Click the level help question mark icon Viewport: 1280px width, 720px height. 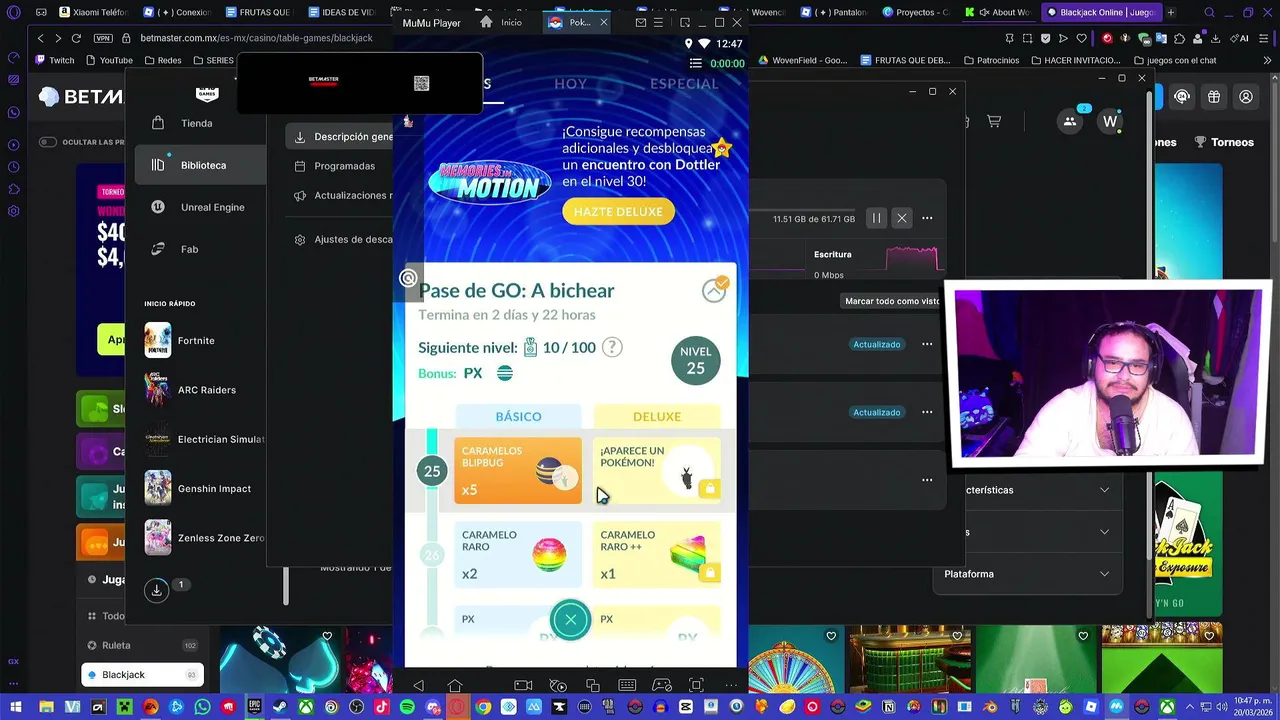click(x=612, y=348)
